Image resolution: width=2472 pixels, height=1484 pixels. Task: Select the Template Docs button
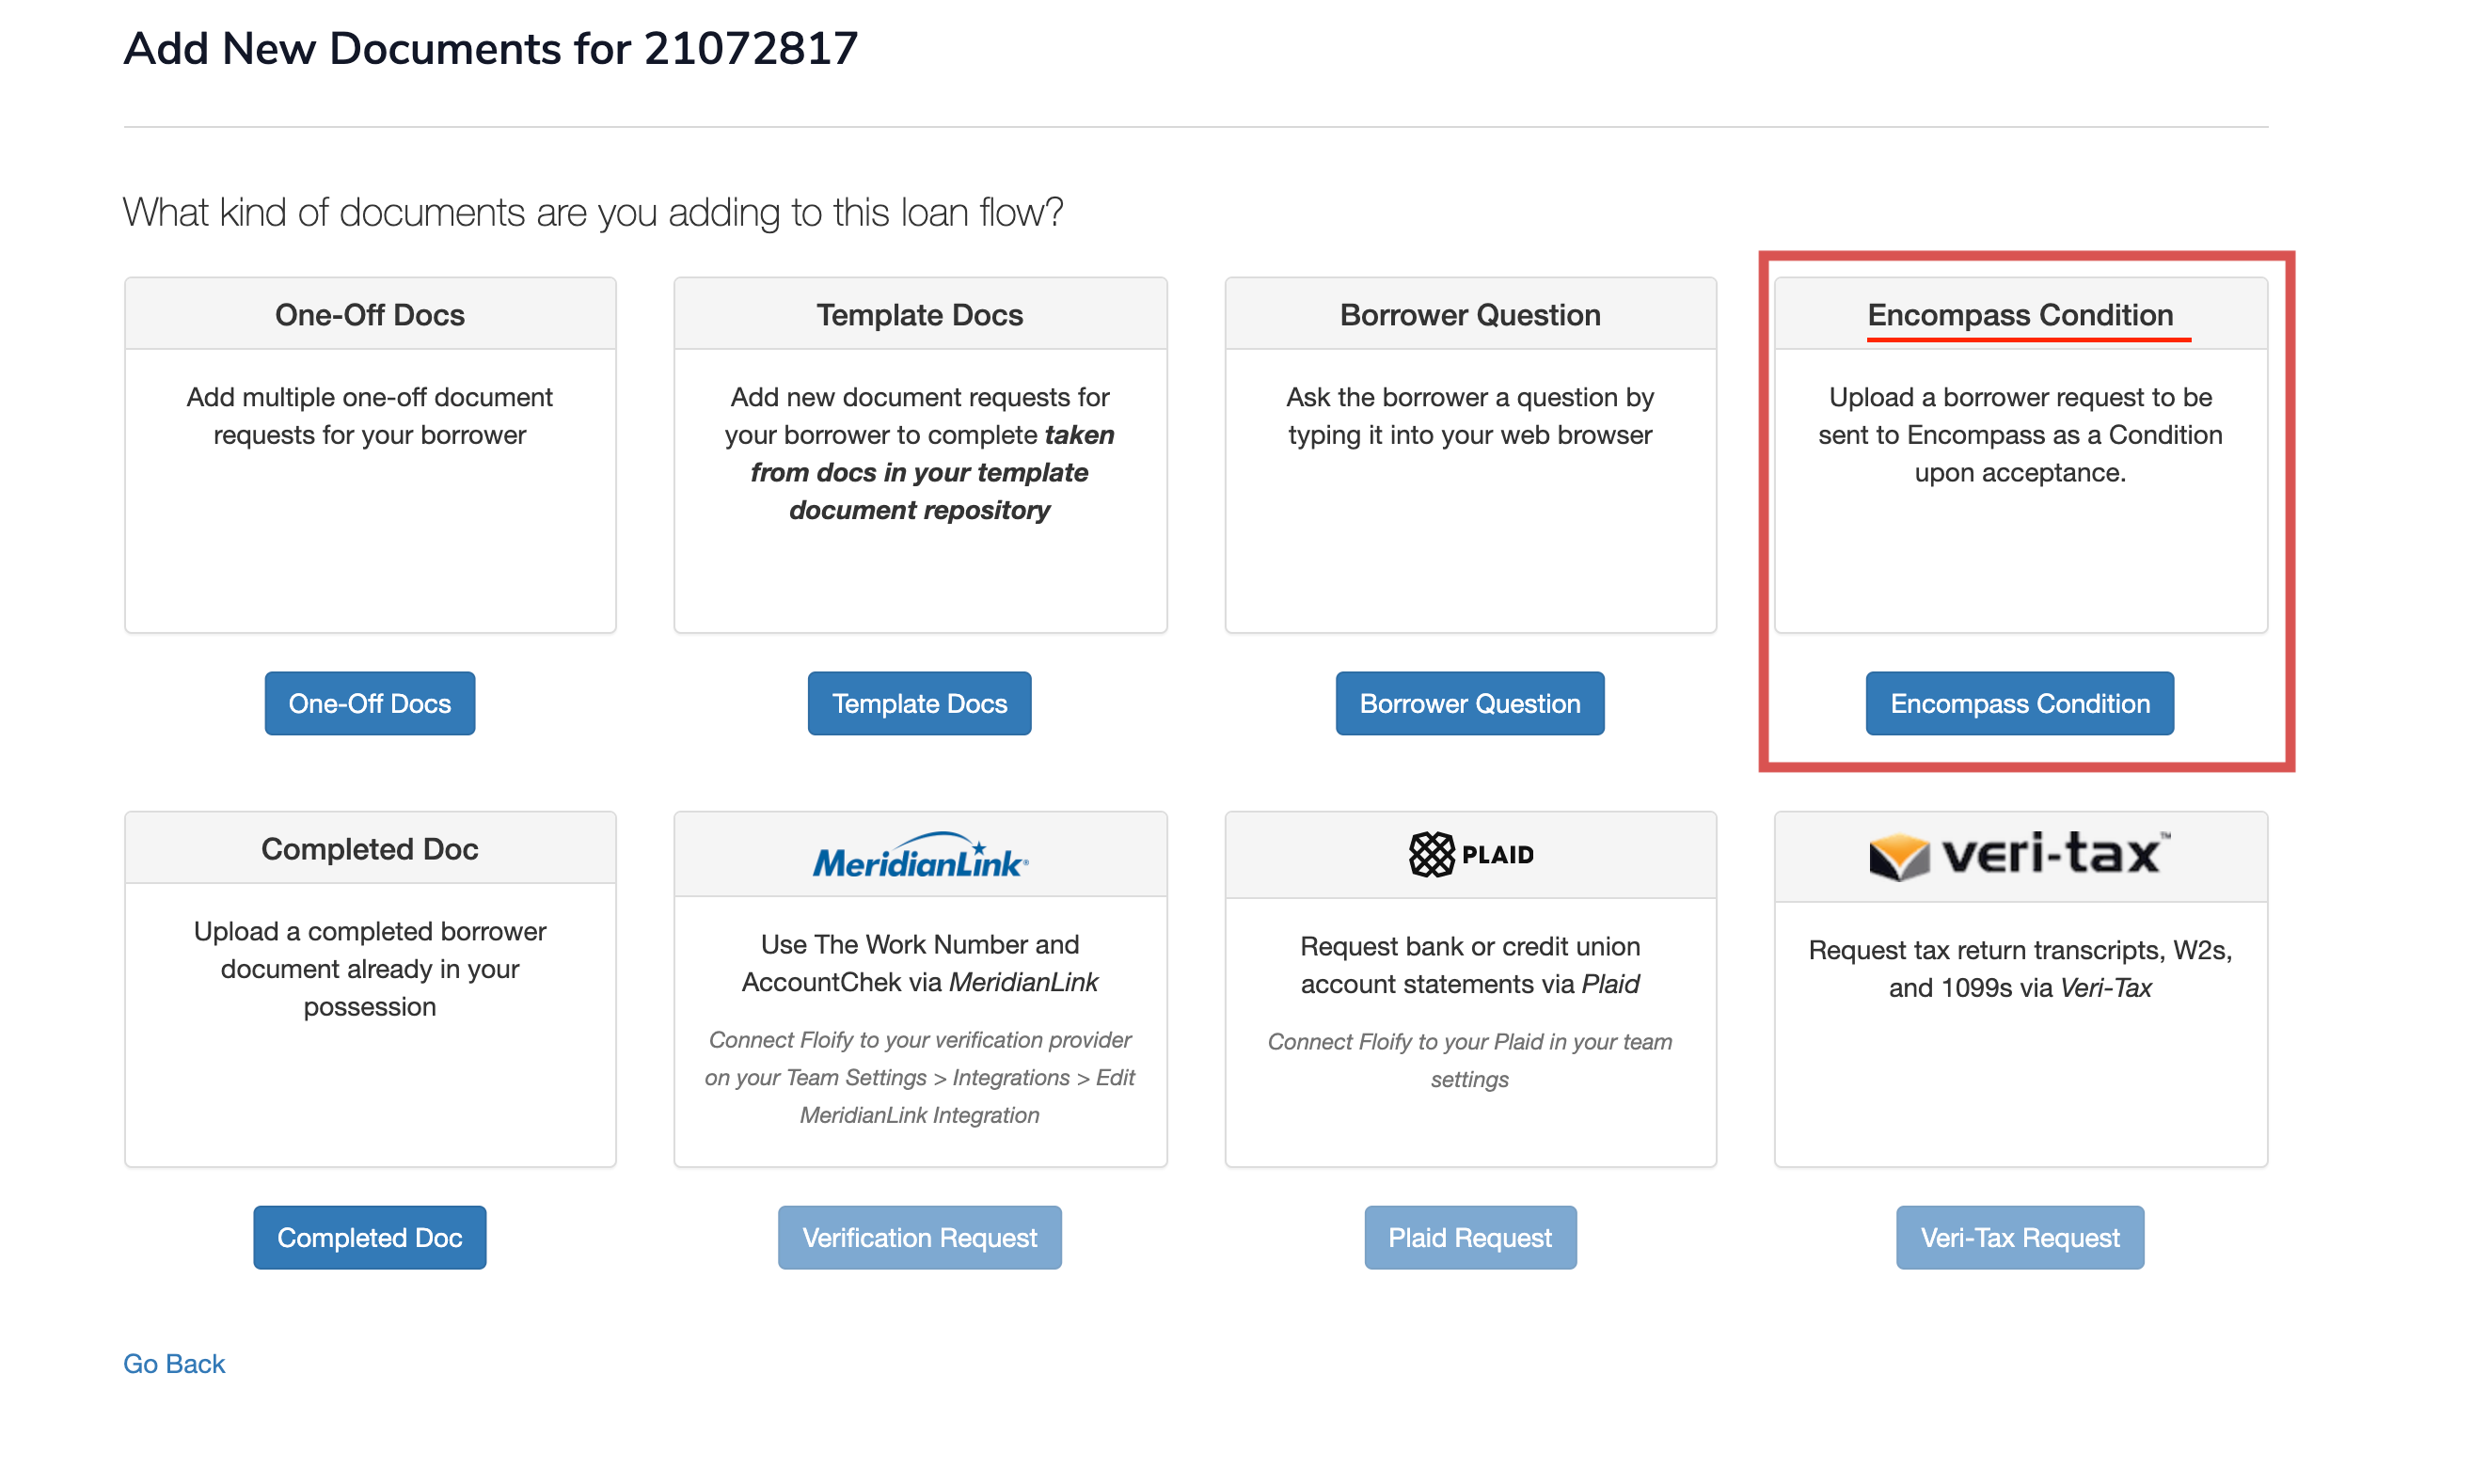point(918,703)
